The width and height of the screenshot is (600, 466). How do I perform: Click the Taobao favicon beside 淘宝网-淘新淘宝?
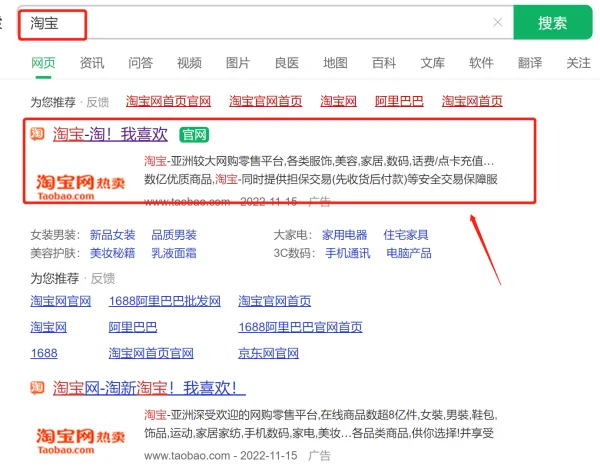click(x=37, y=388)
